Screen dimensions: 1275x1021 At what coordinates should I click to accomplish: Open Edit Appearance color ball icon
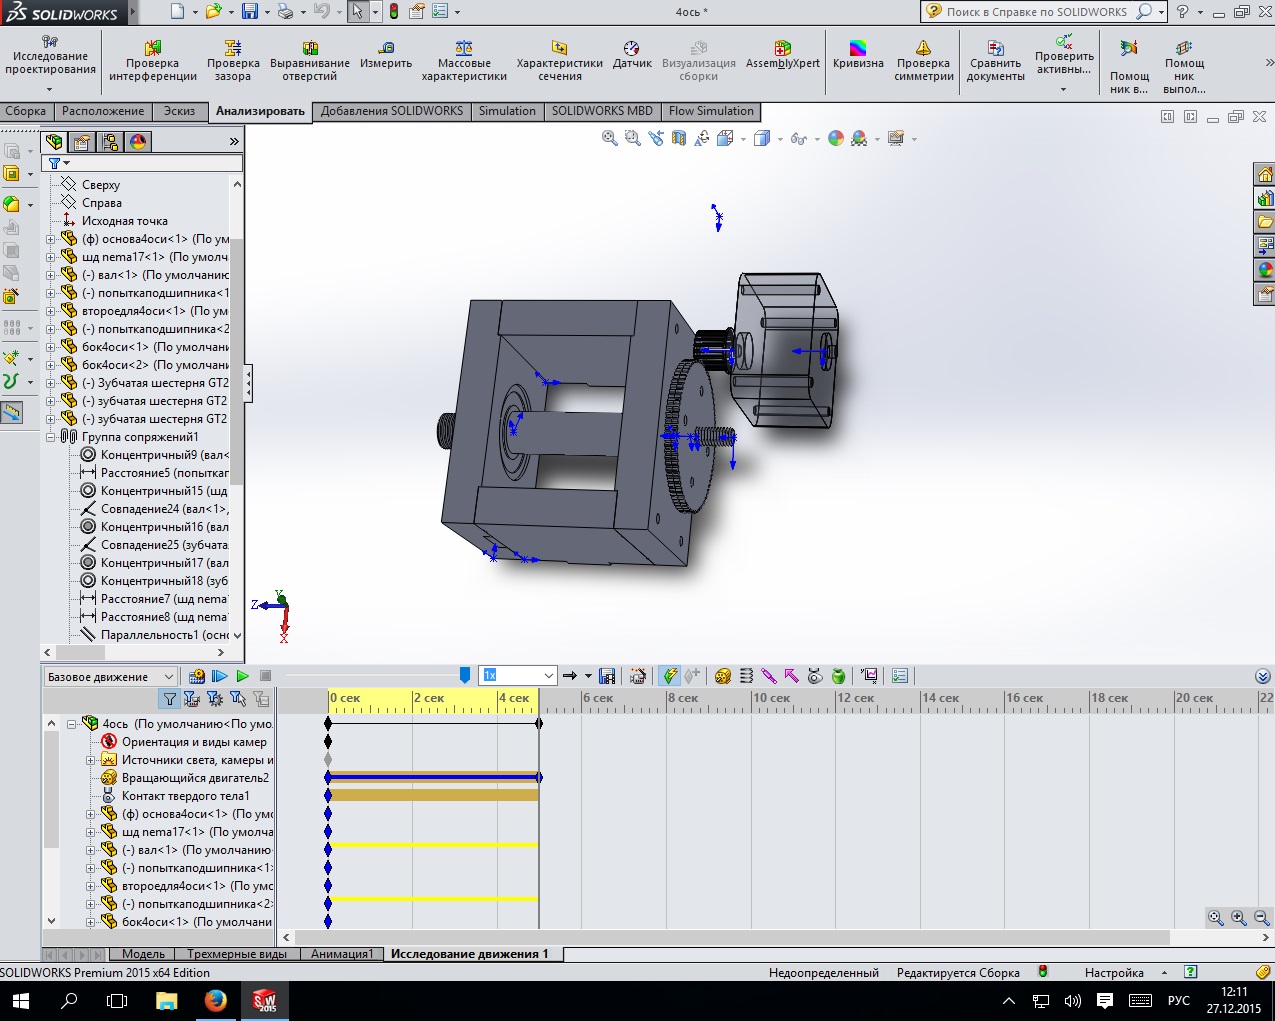pos(836,139)
